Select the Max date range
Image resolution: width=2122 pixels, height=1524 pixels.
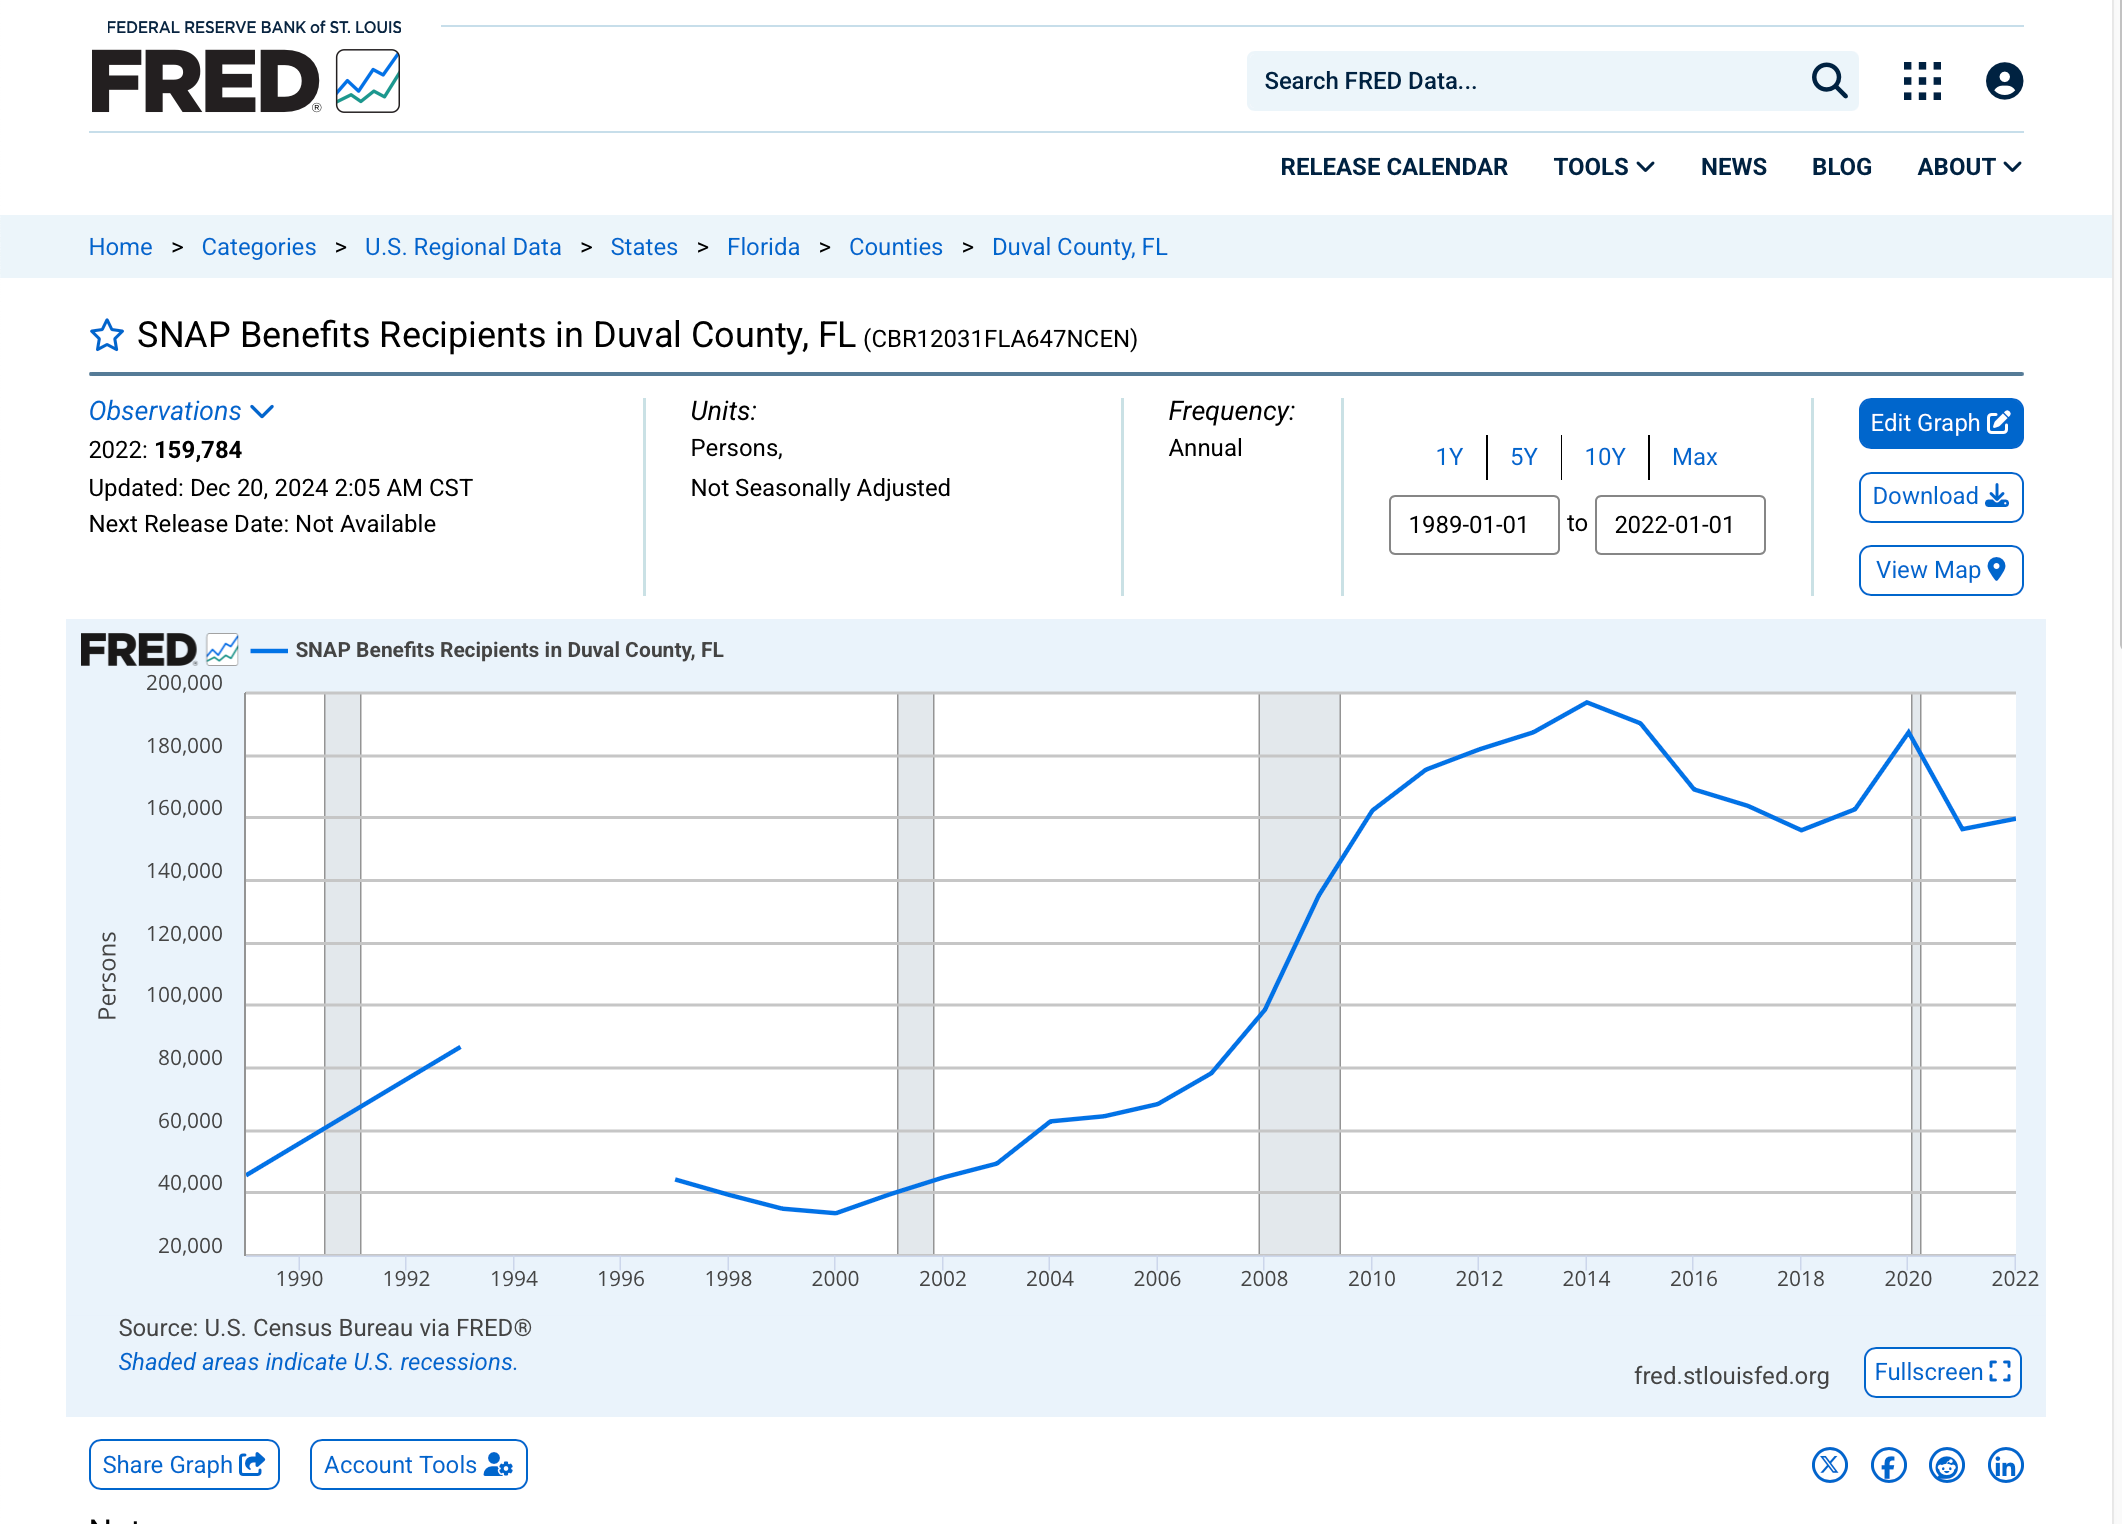click(1694, 457)
